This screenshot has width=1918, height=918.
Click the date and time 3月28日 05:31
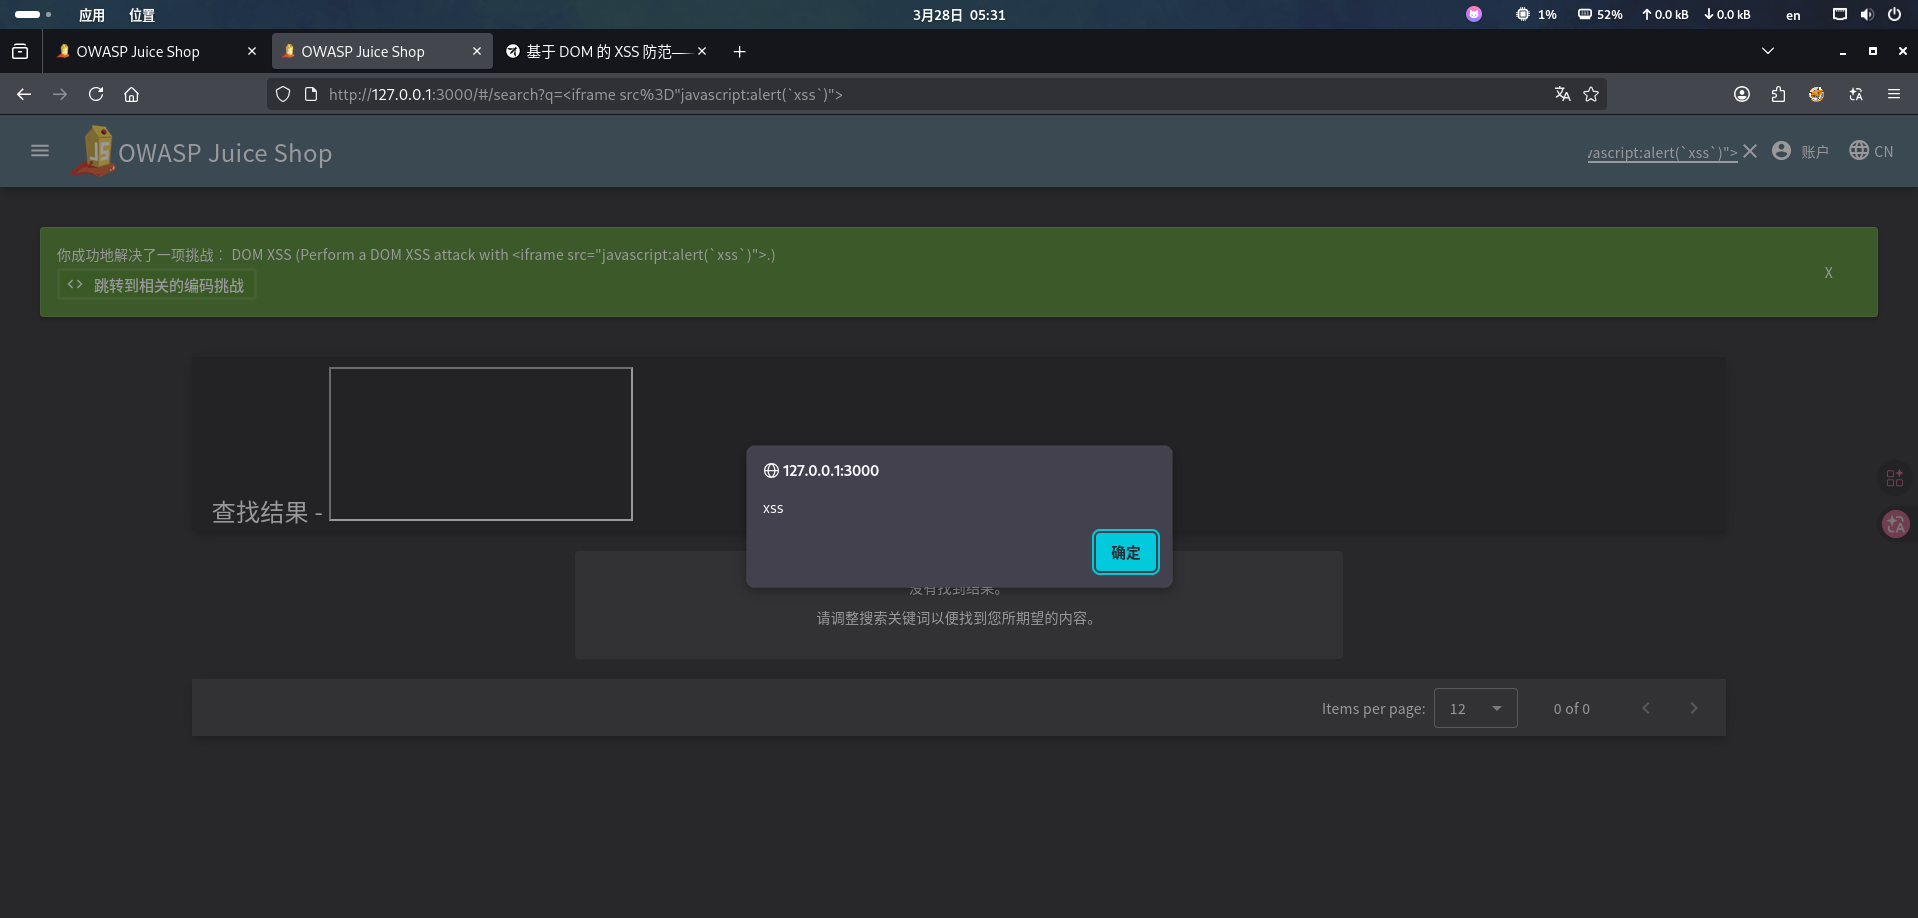pyautogui.click(x=959, y=15)
